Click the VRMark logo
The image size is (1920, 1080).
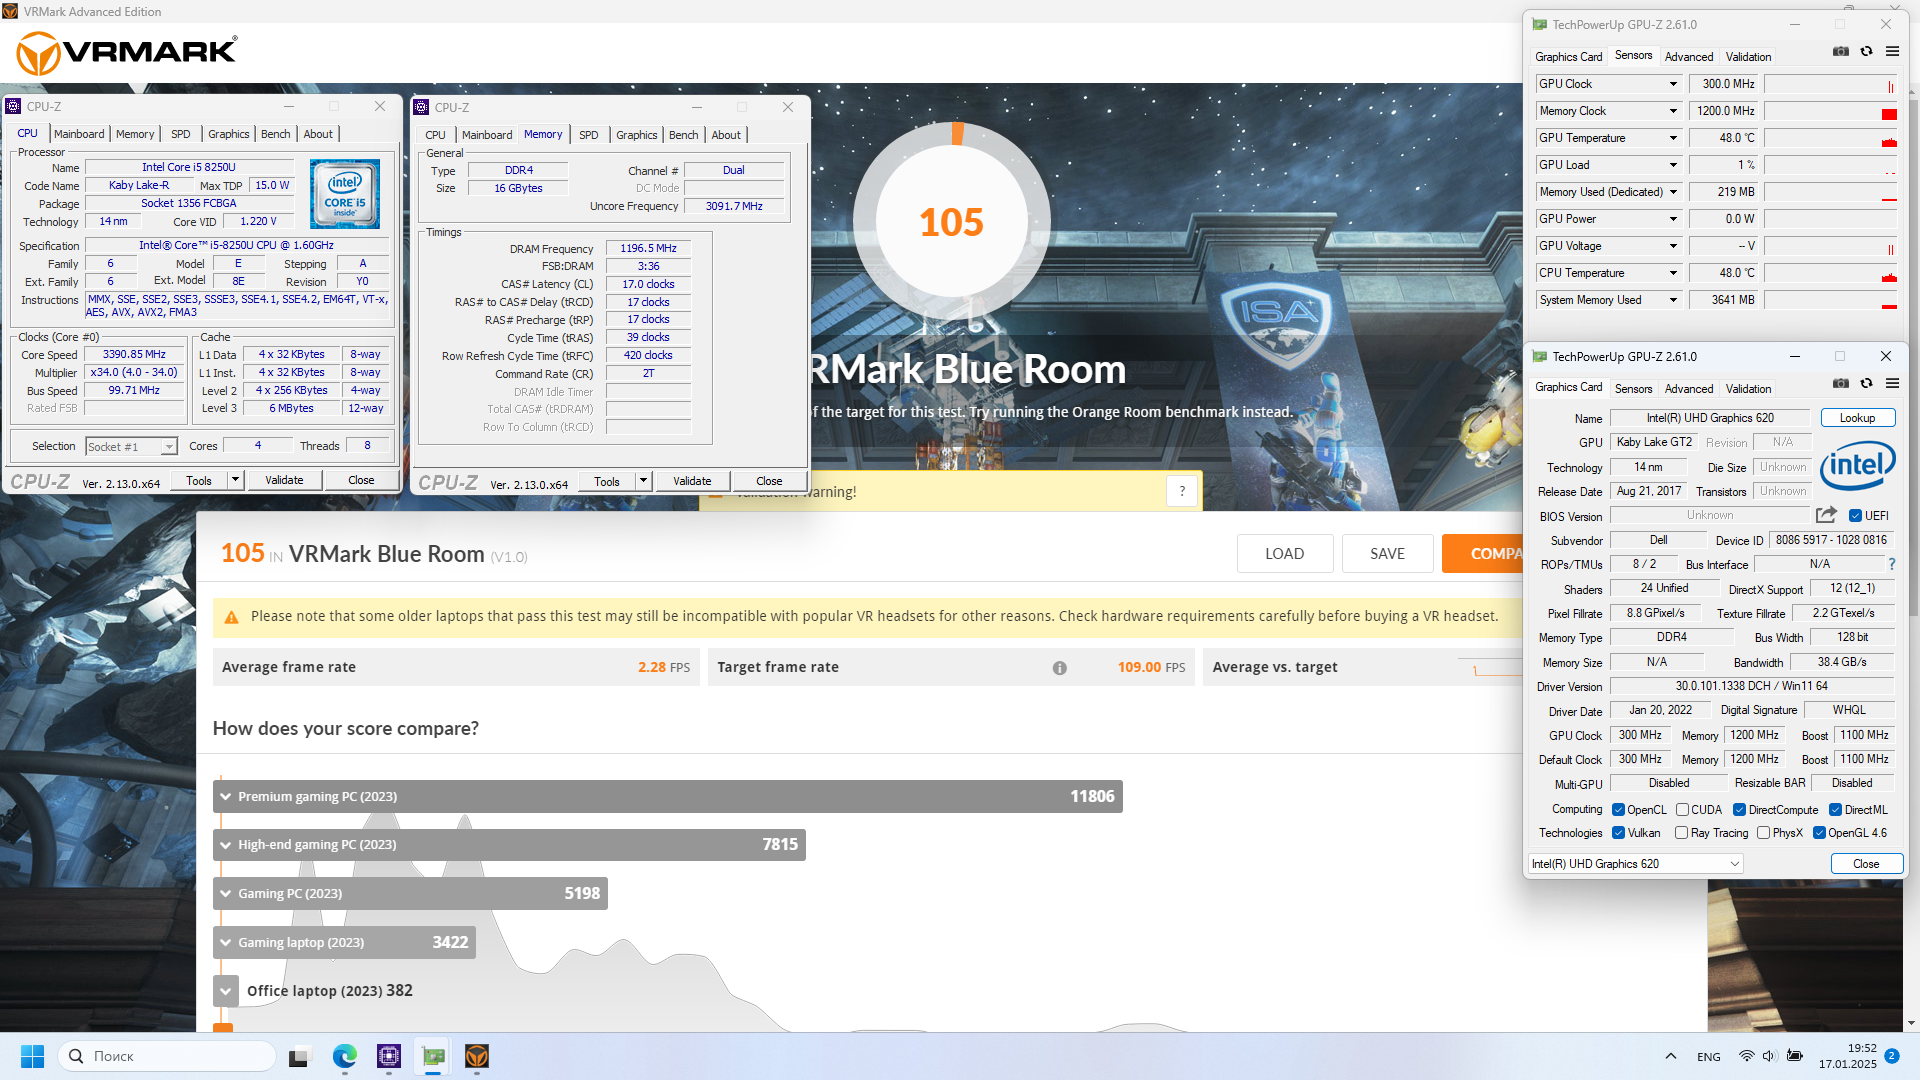[127, 52]
